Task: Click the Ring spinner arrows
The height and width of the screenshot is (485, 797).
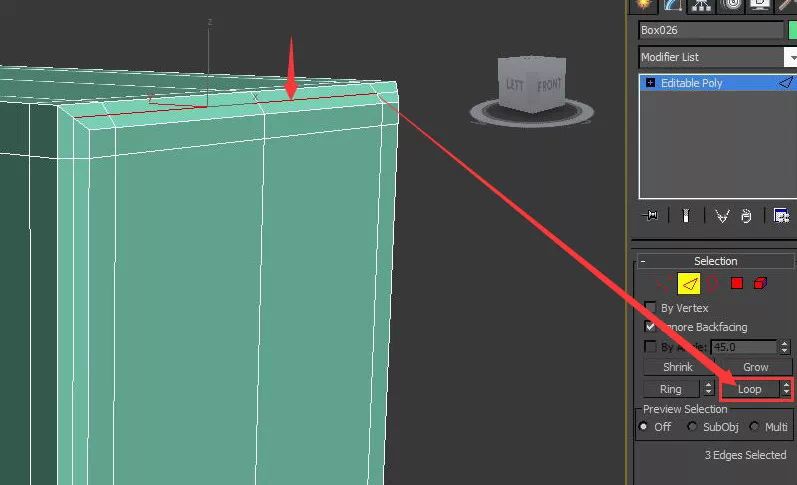Action: pos(709,389)
